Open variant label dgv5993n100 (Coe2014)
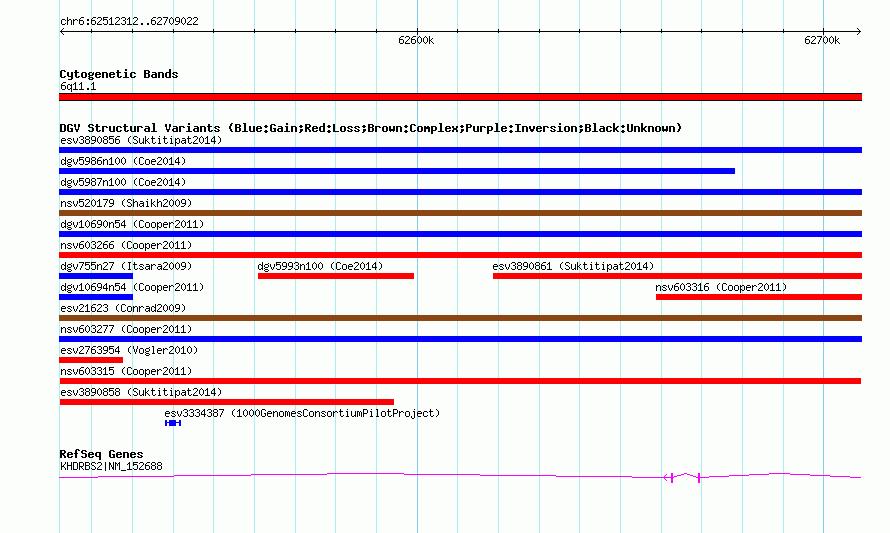The height and width of the screenshot is (533, 890). click(320, 266)
